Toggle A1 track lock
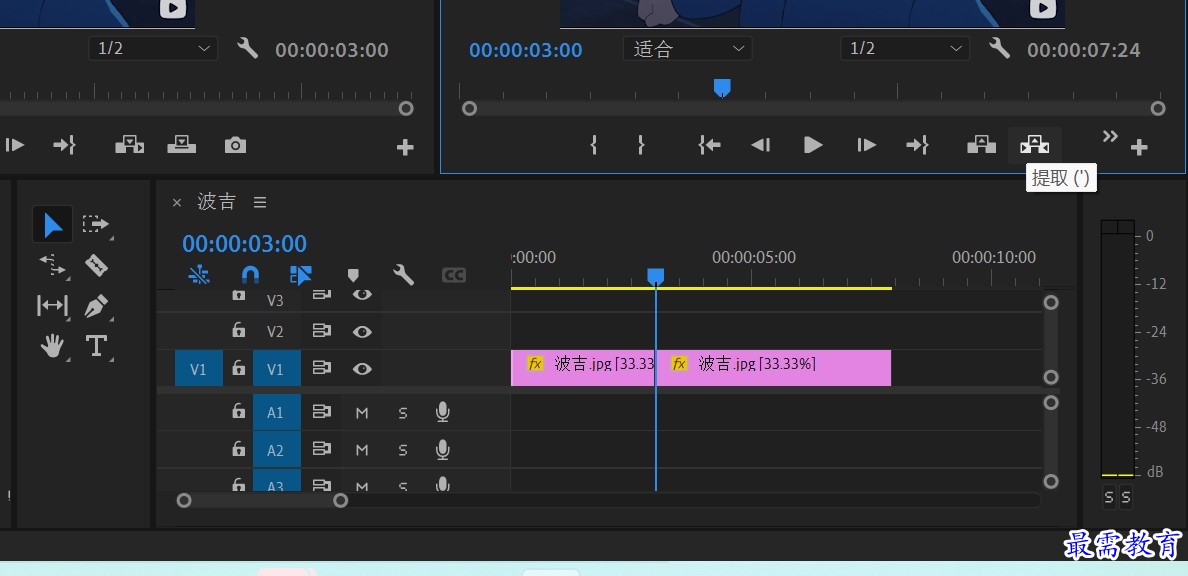This screenshot has height=576, width=1188. 239,411
